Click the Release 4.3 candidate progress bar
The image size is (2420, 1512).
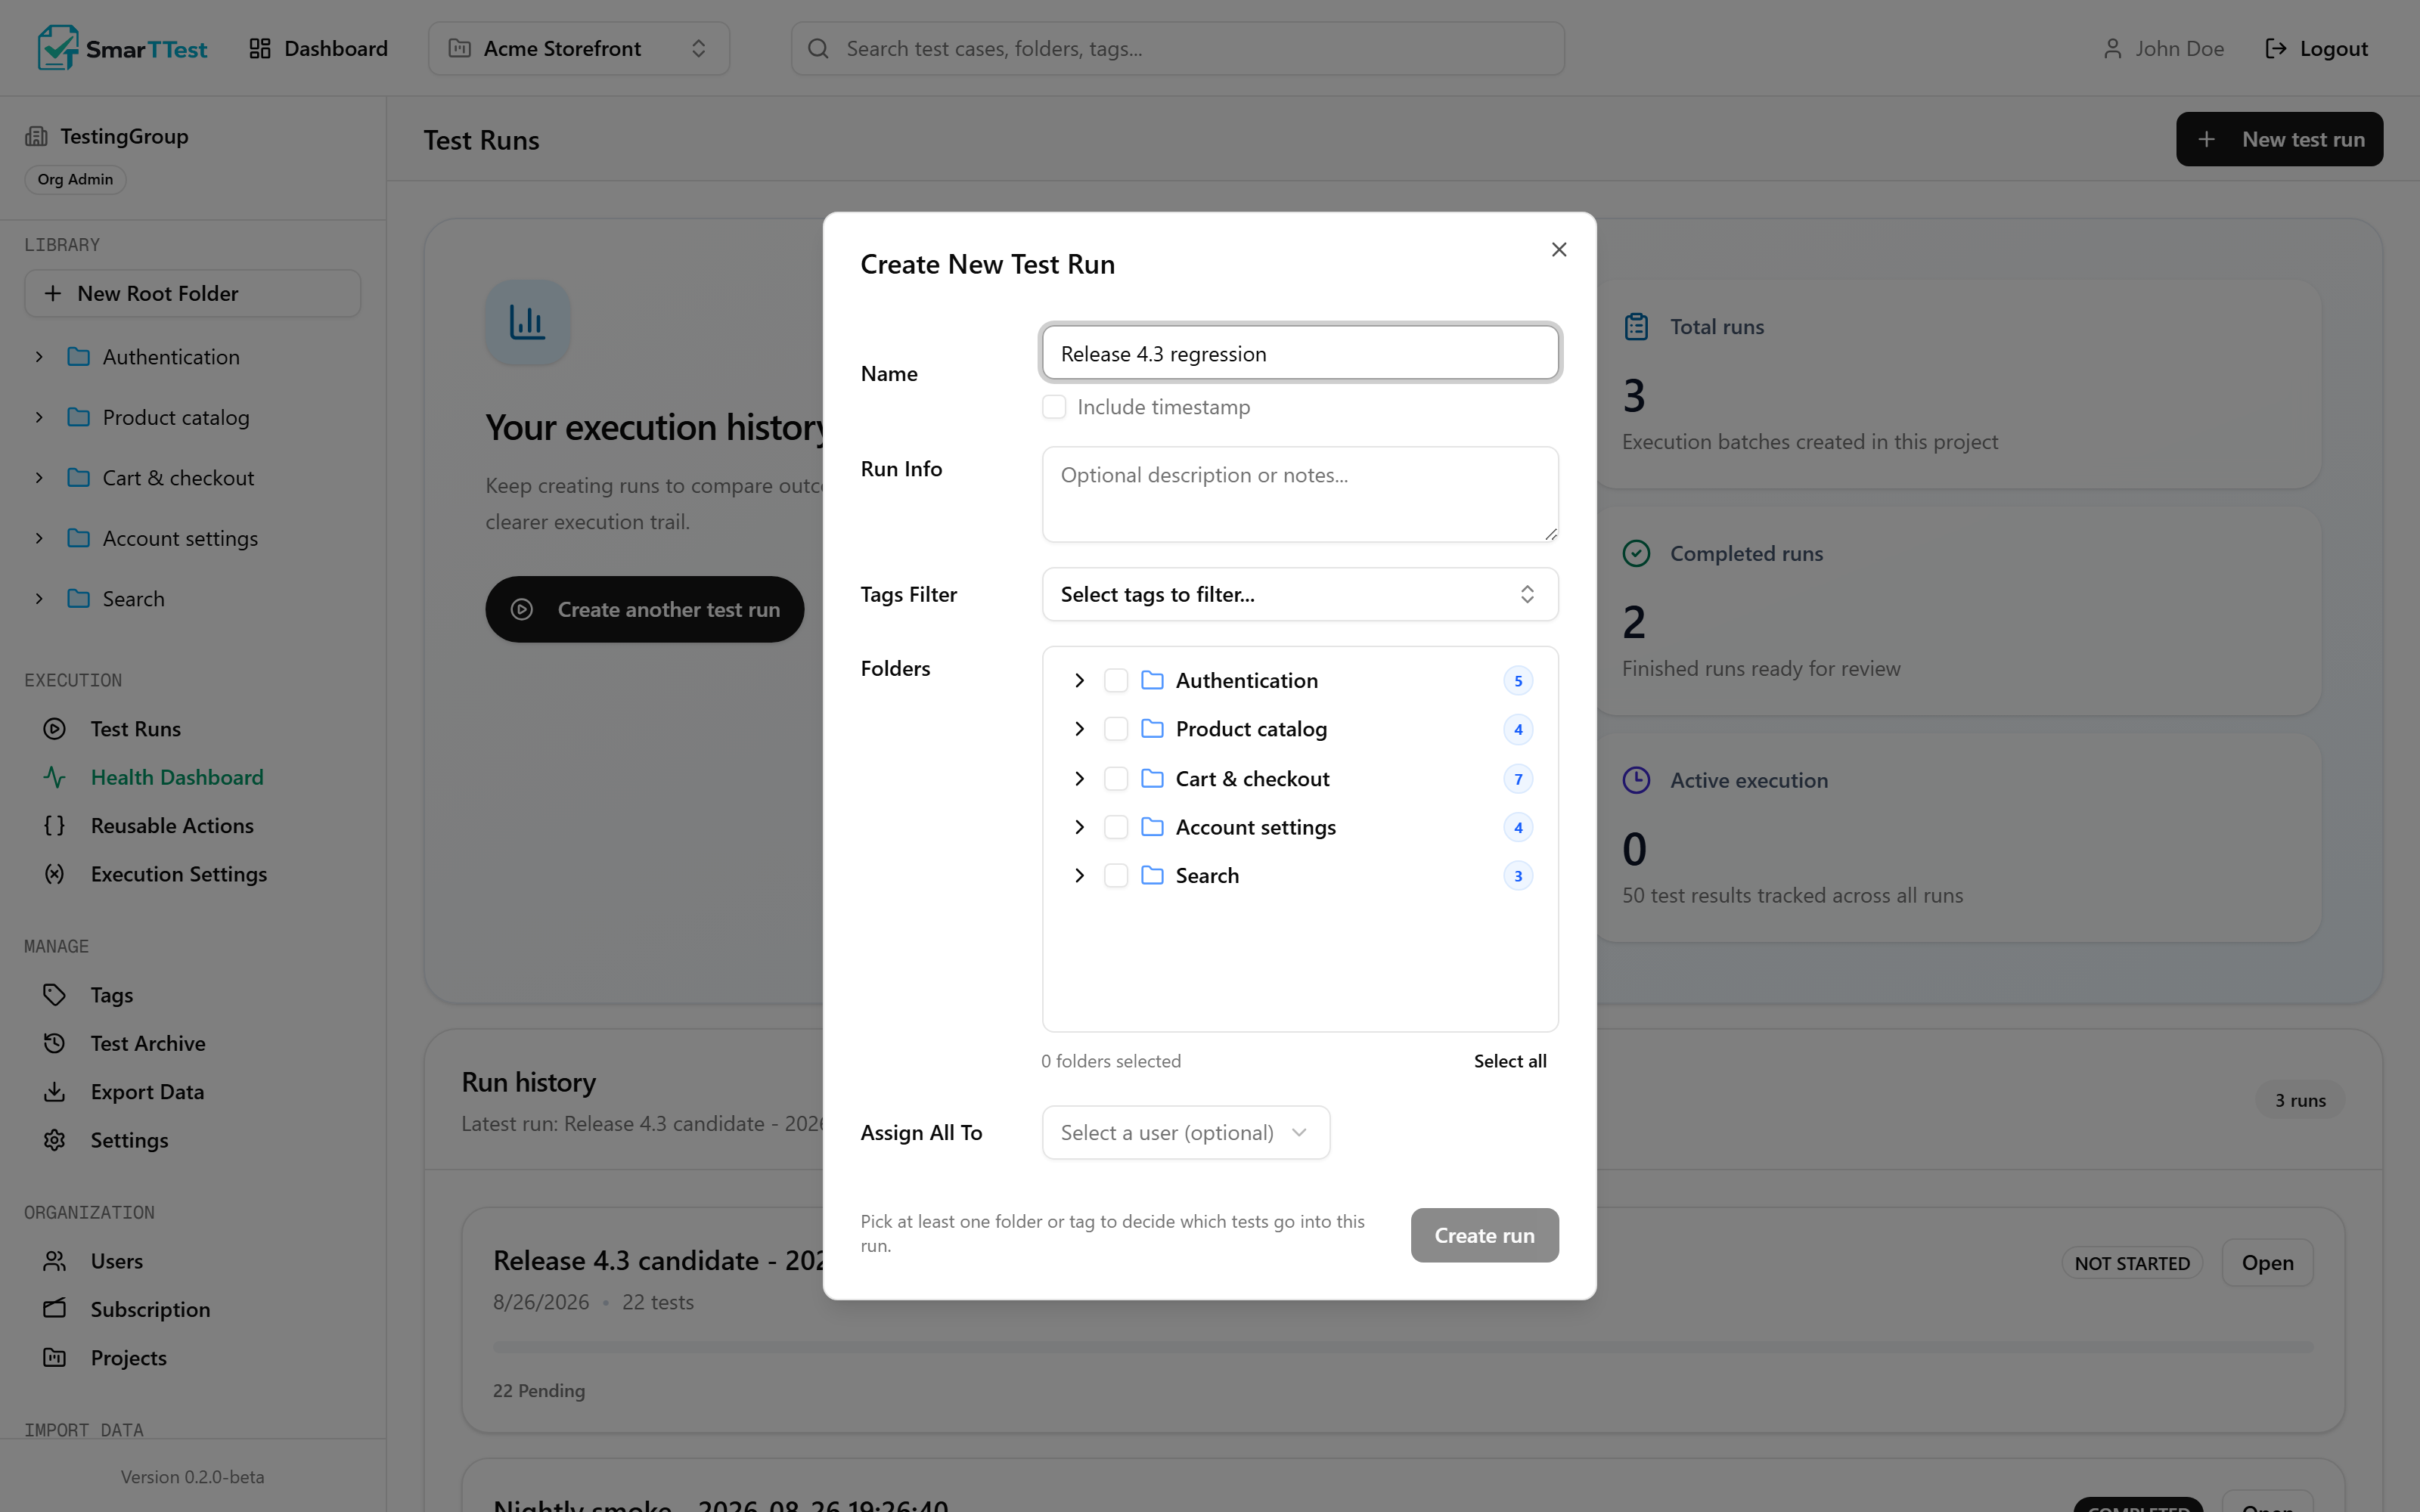pyautogui.click(x=1402, y=1347)
